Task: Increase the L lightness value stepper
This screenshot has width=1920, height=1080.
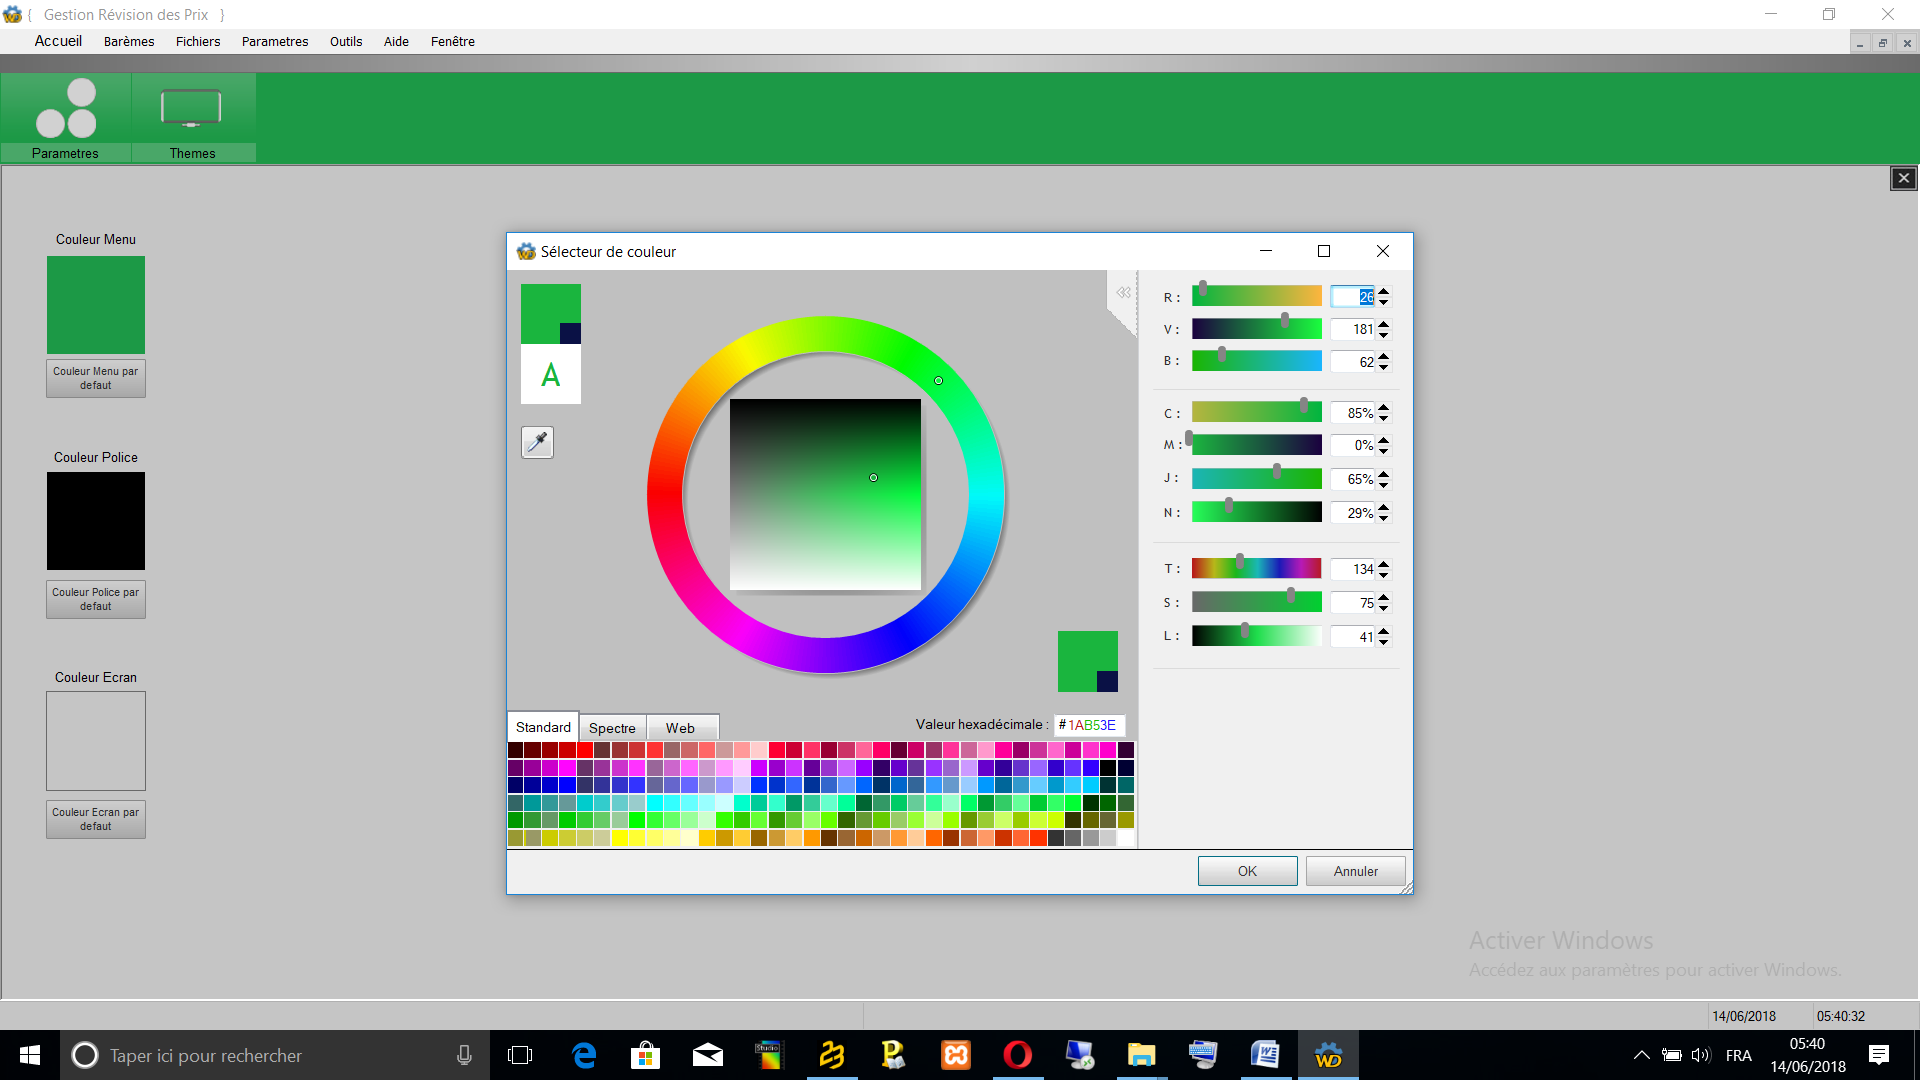Action: 1384,631
